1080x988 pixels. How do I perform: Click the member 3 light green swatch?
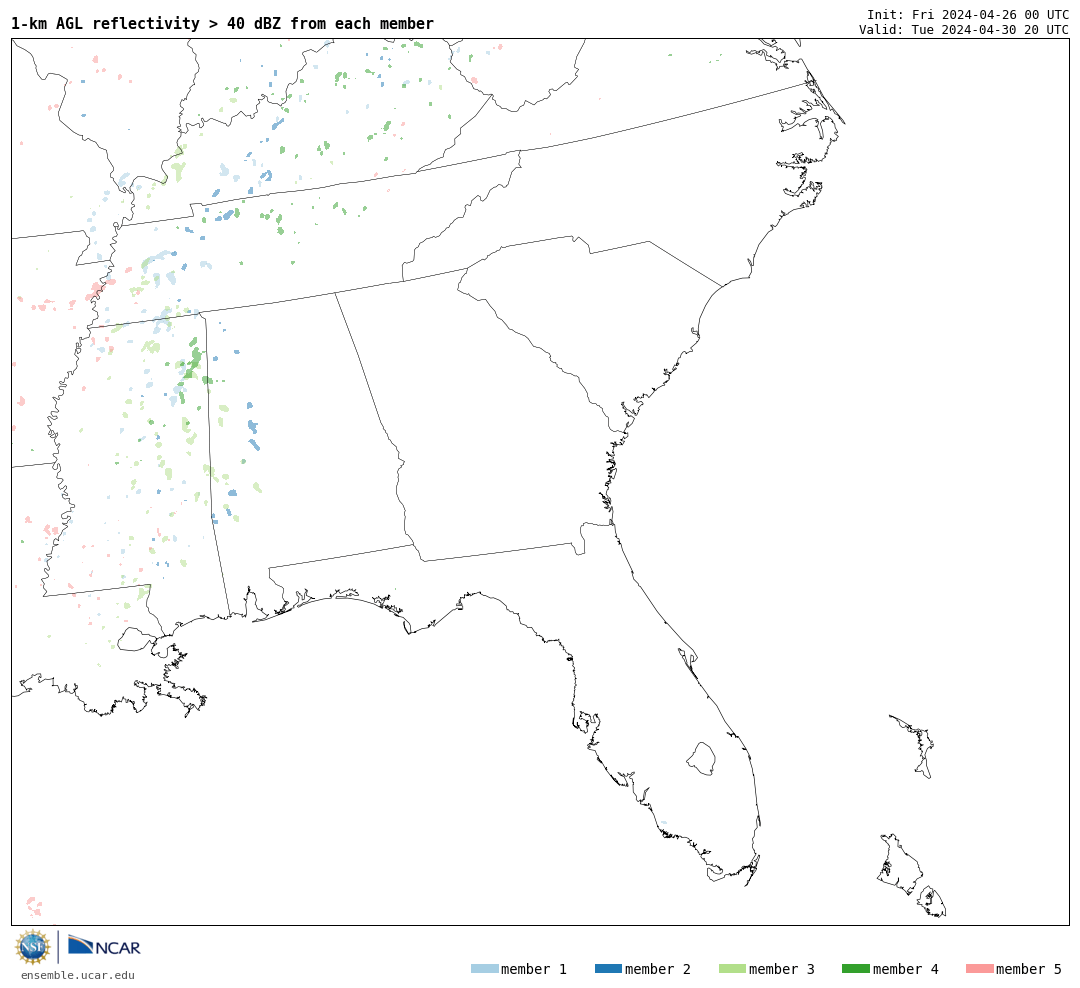[x=732, y=968]
